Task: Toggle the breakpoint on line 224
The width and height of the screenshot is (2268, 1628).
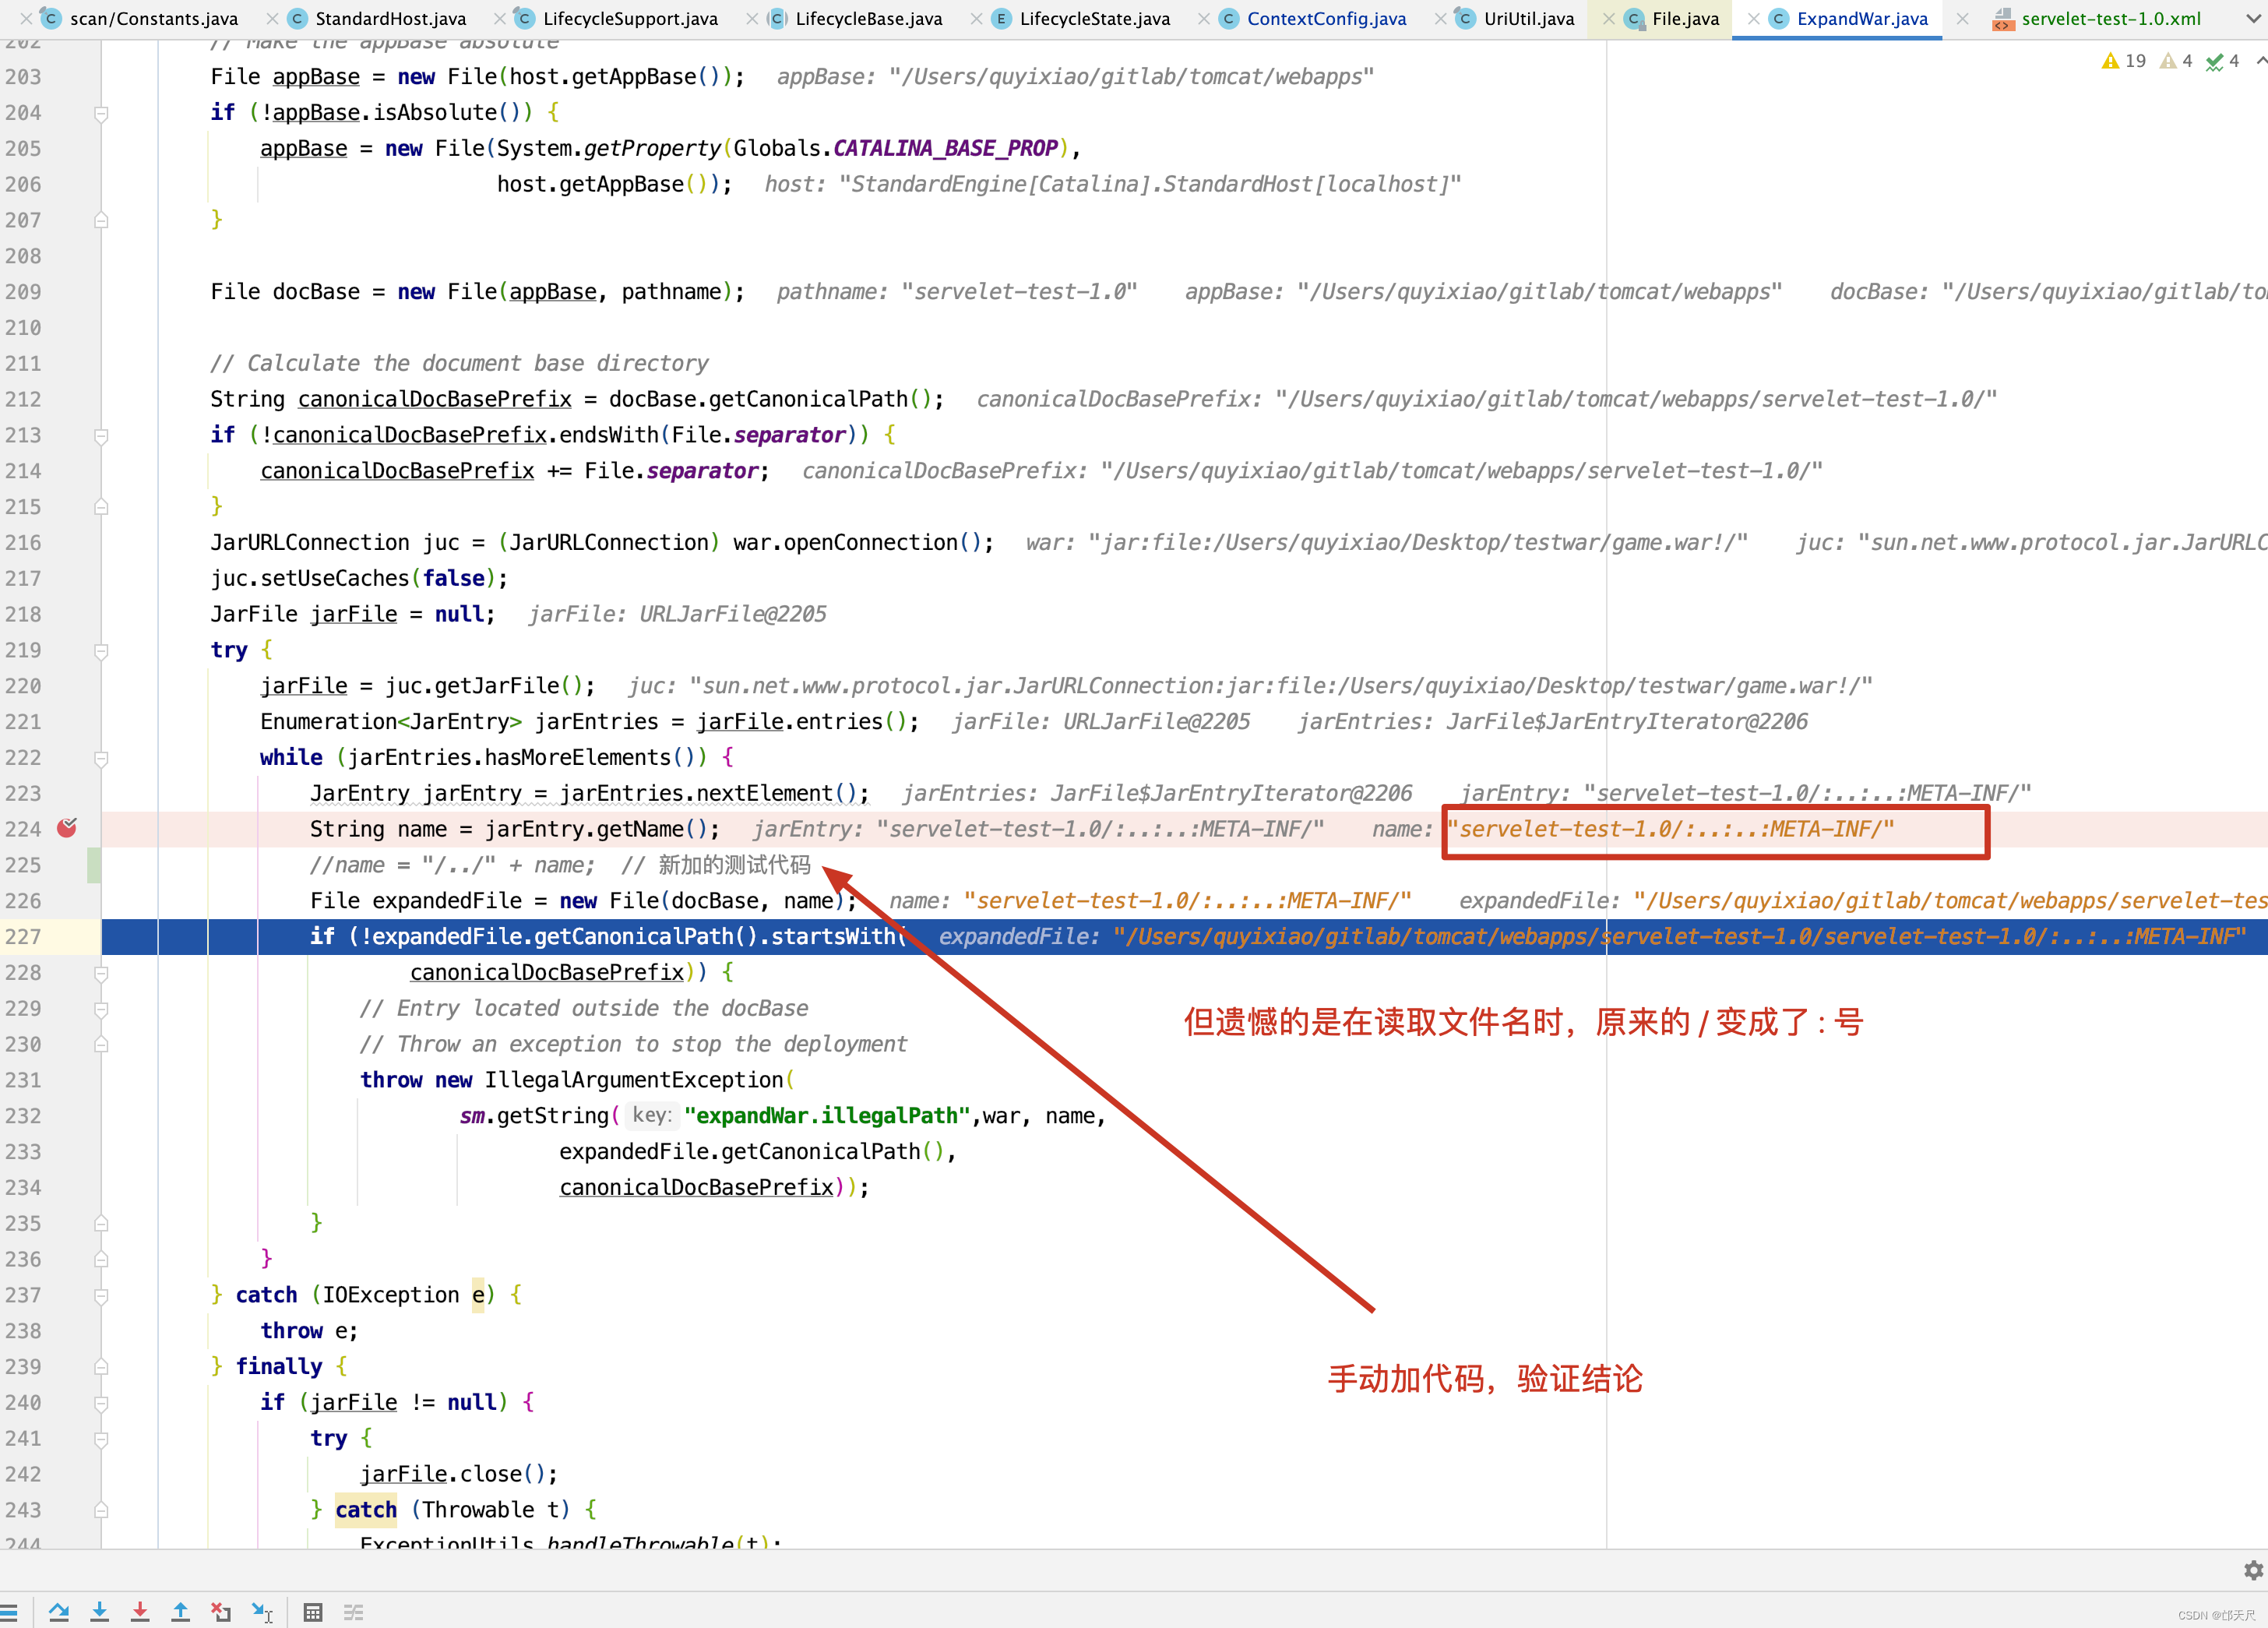Action: pos(67,828)
